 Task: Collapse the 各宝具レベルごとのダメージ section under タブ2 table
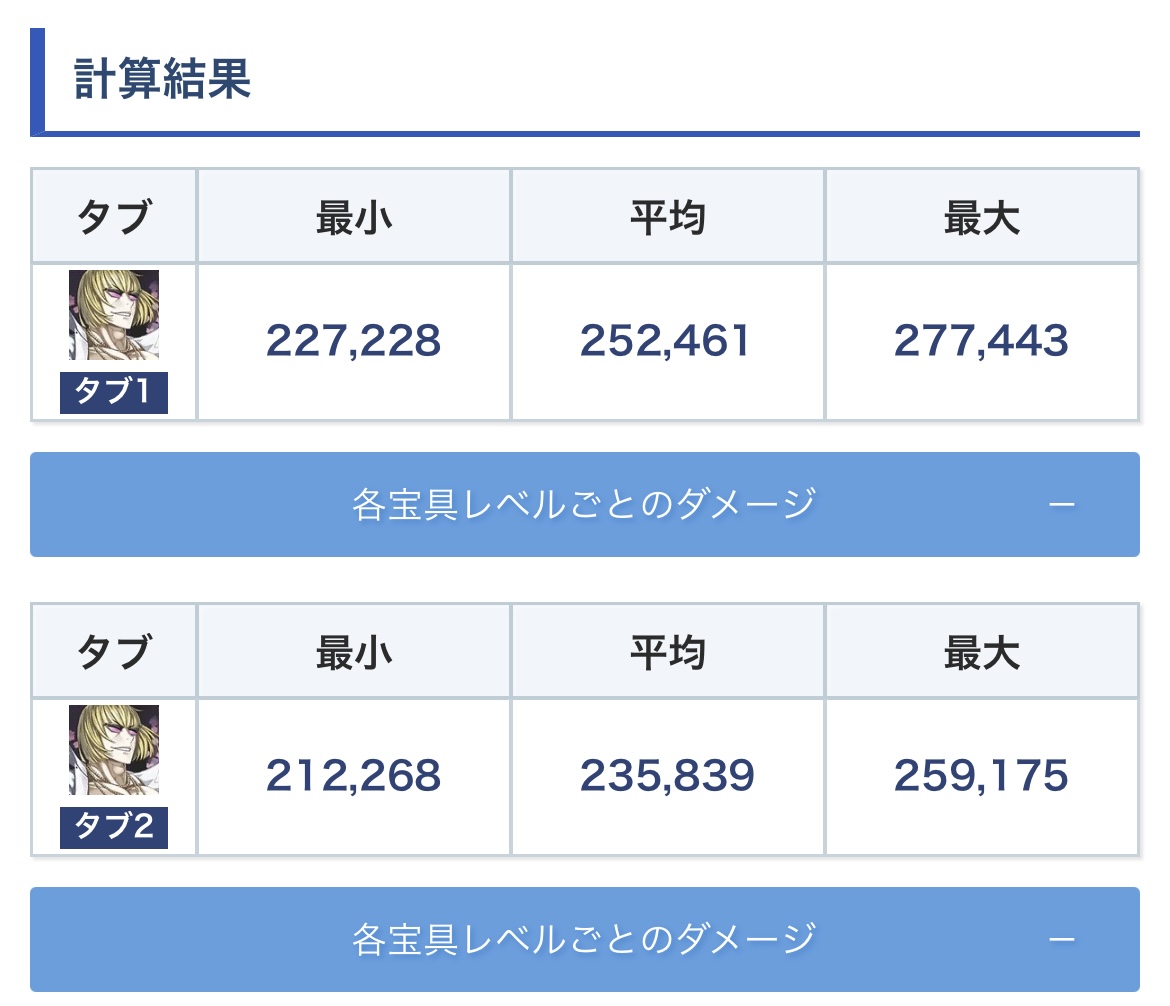pyautogui.click(x=585, y=940)
